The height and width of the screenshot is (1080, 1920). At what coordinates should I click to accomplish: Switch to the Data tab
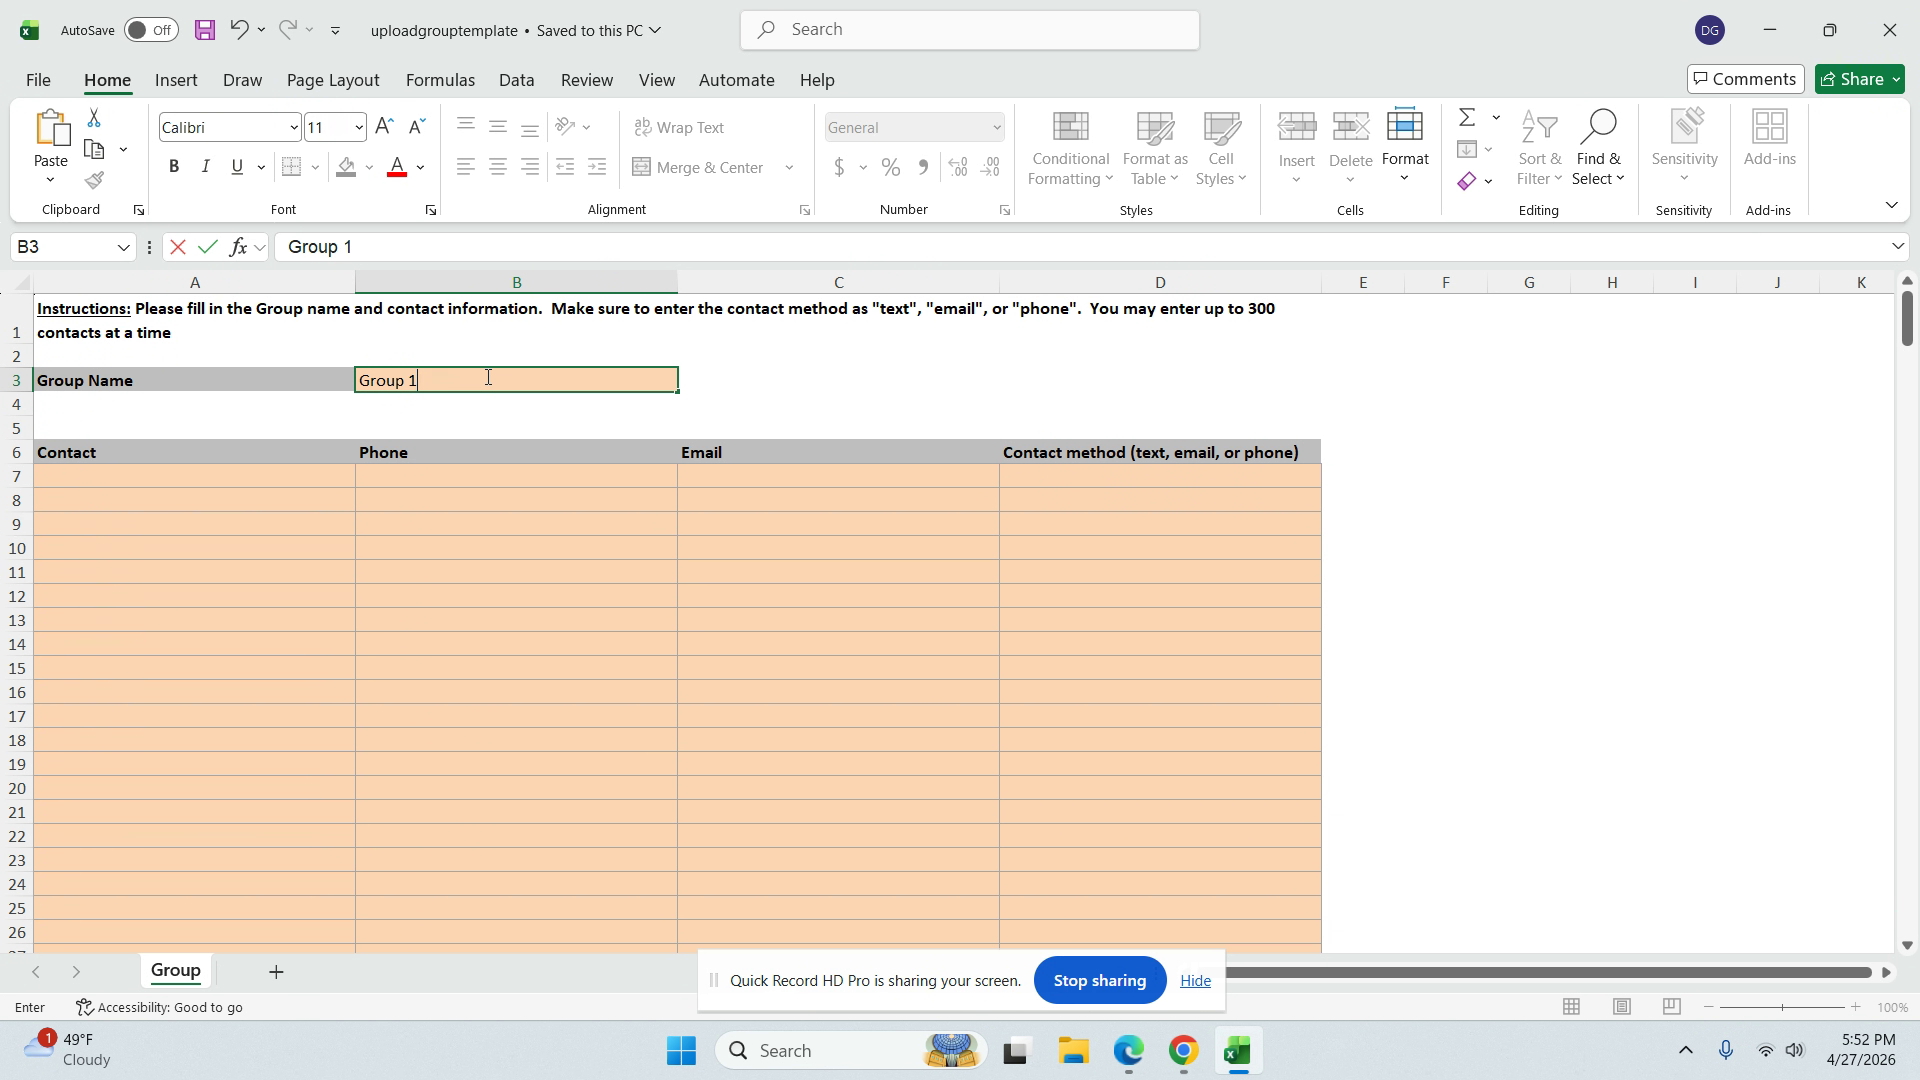(x=516, y=80)
